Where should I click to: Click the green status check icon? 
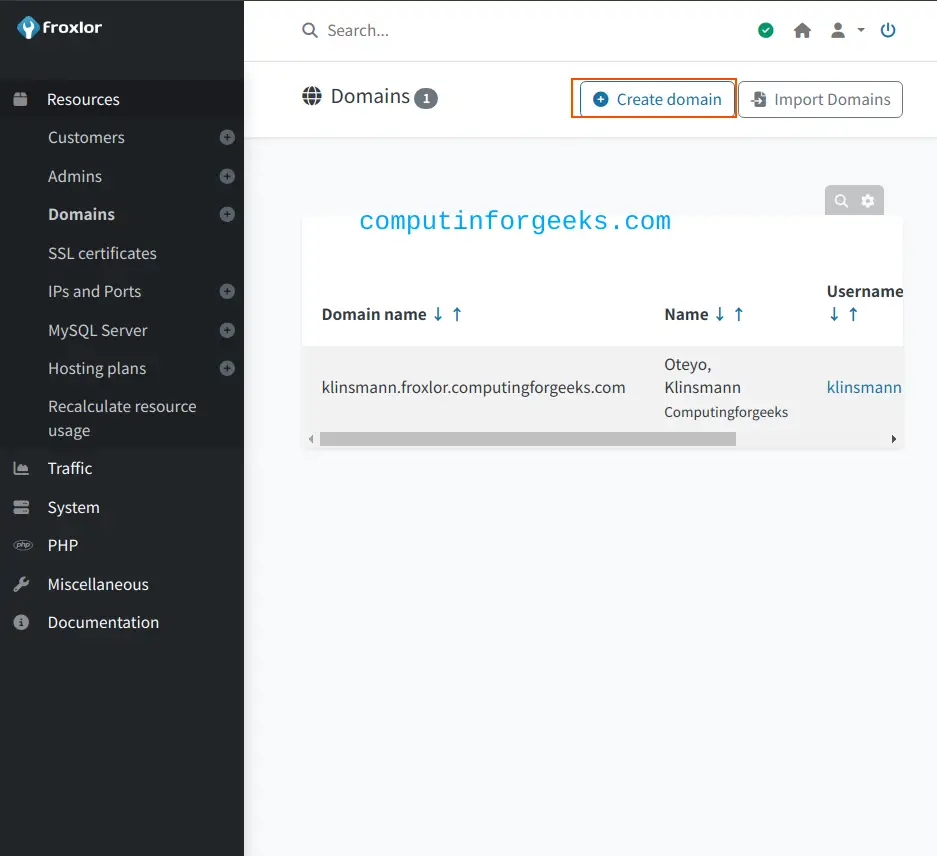click(765, 30)
